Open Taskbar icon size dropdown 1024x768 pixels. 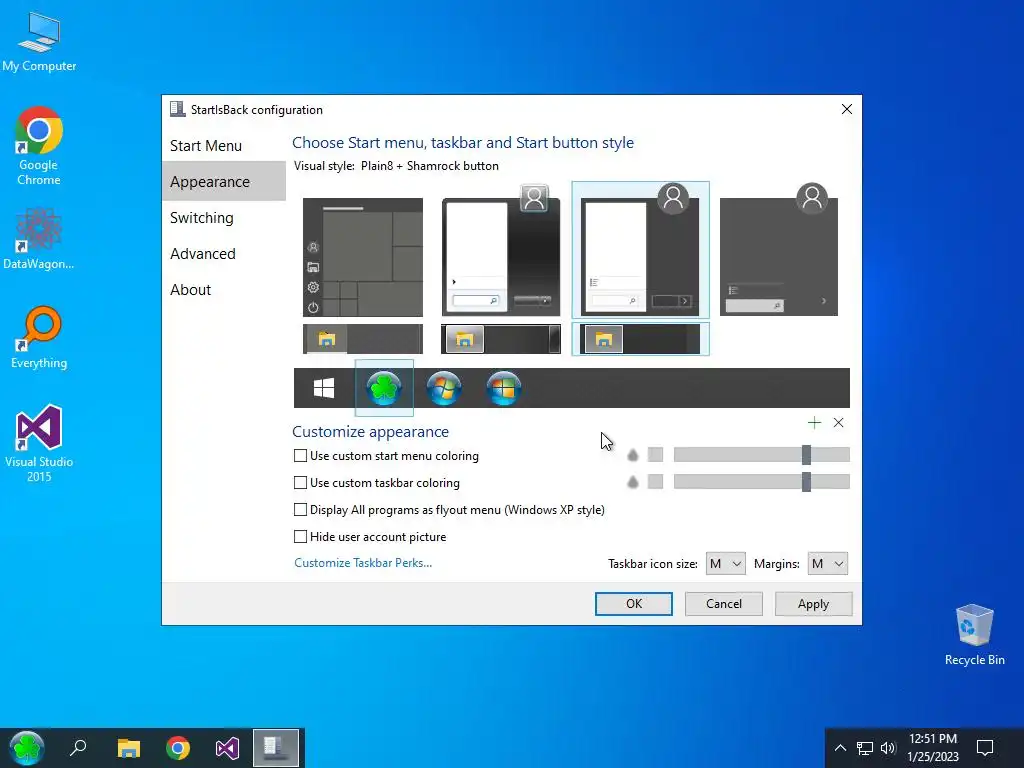coord(726,564)
